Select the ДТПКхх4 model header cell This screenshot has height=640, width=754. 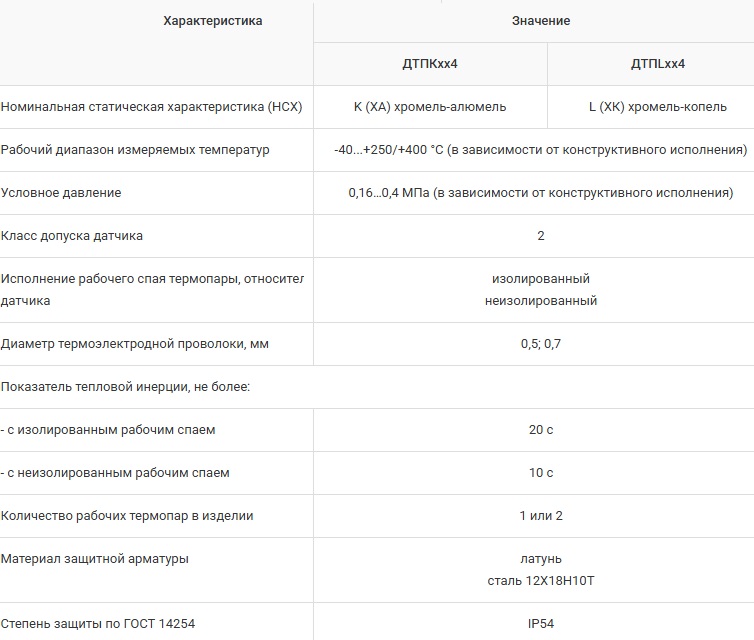click(x=430, y=64)
